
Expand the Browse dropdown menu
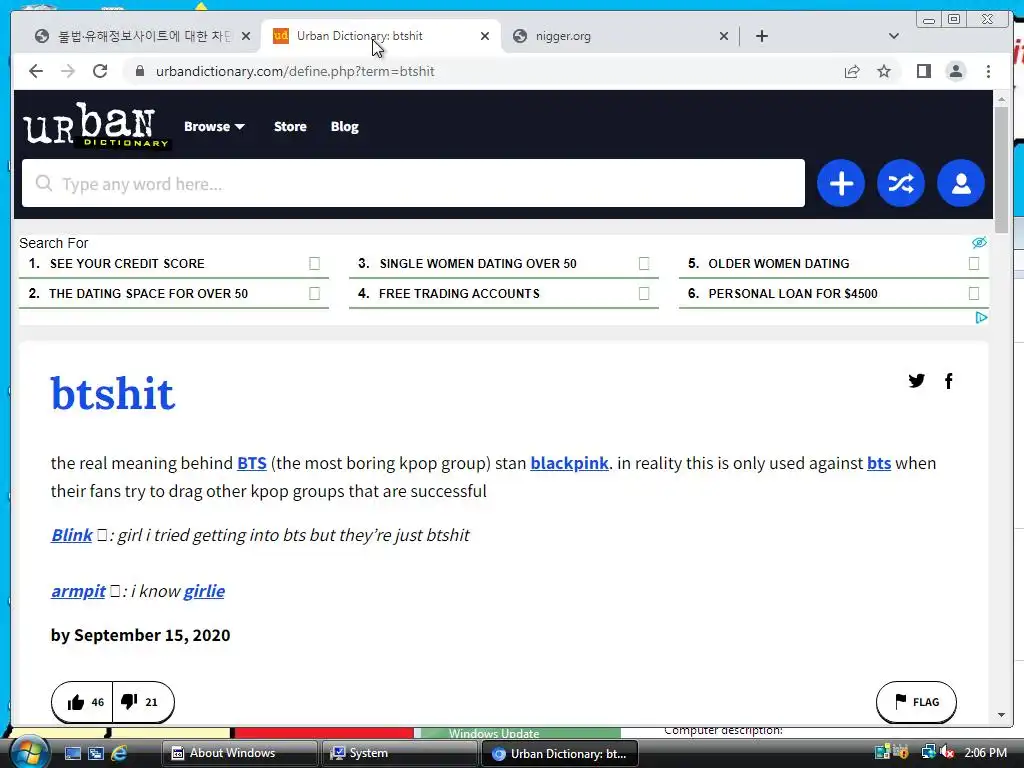[214, 126]
